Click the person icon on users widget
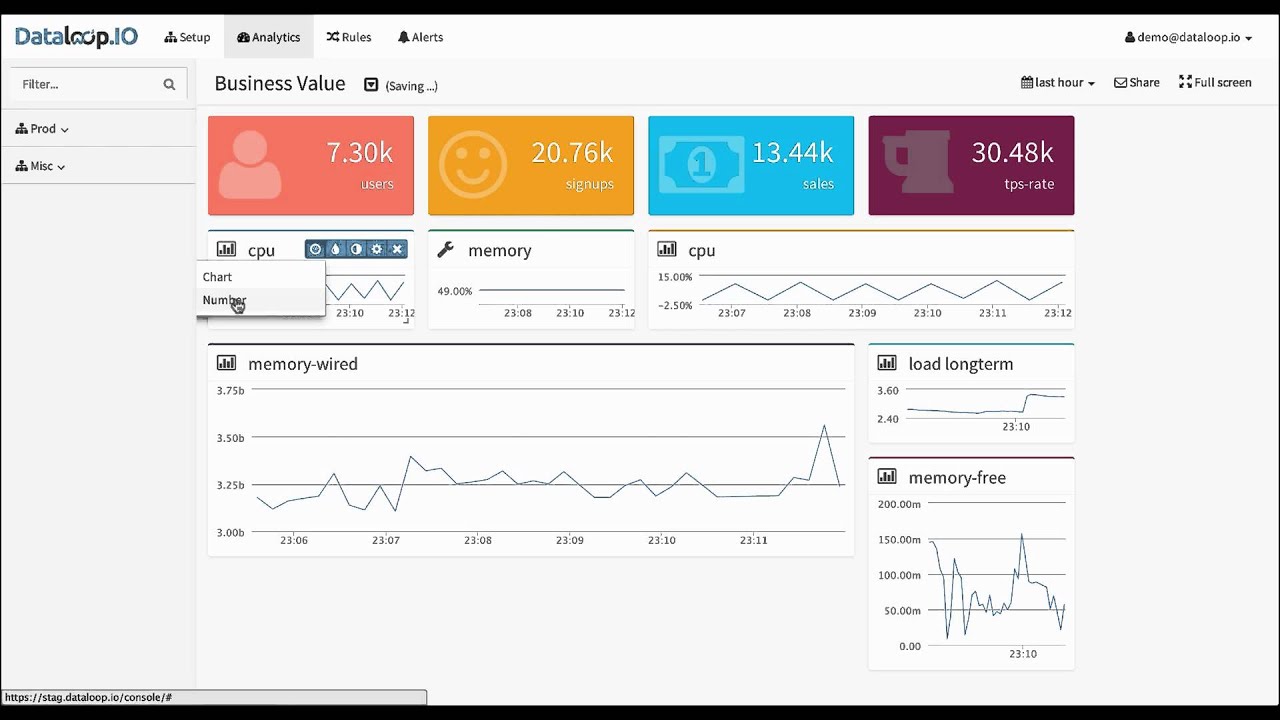 pyautogui.click(x=250, y=165)
